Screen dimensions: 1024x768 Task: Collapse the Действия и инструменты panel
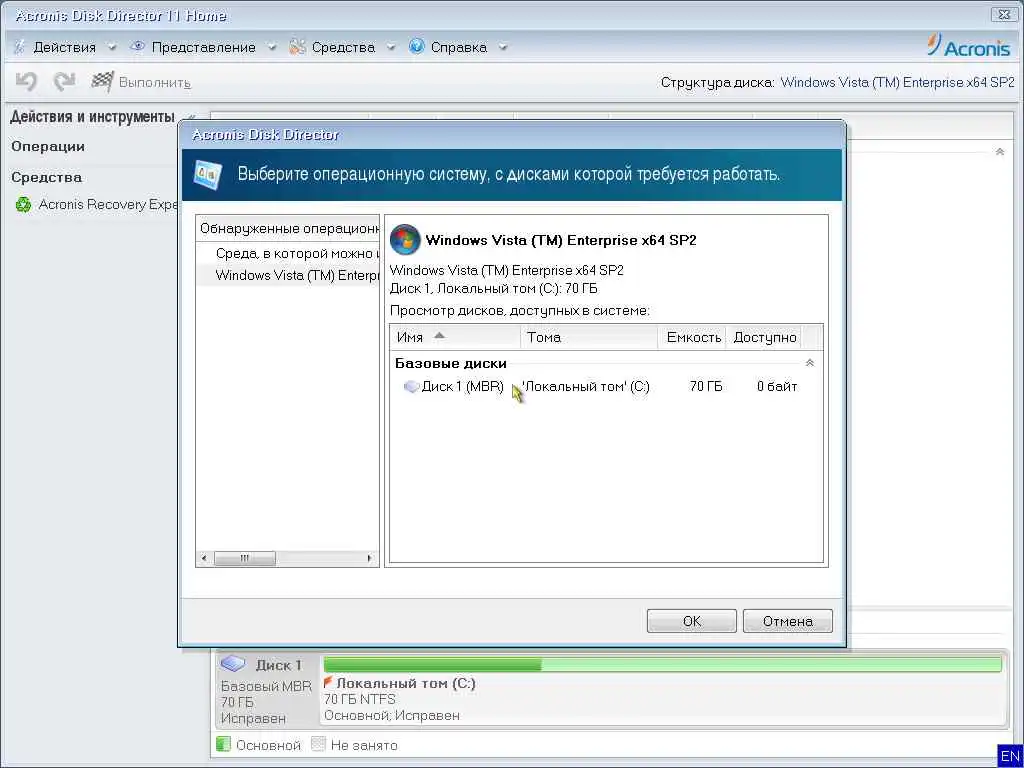point(191,118)
